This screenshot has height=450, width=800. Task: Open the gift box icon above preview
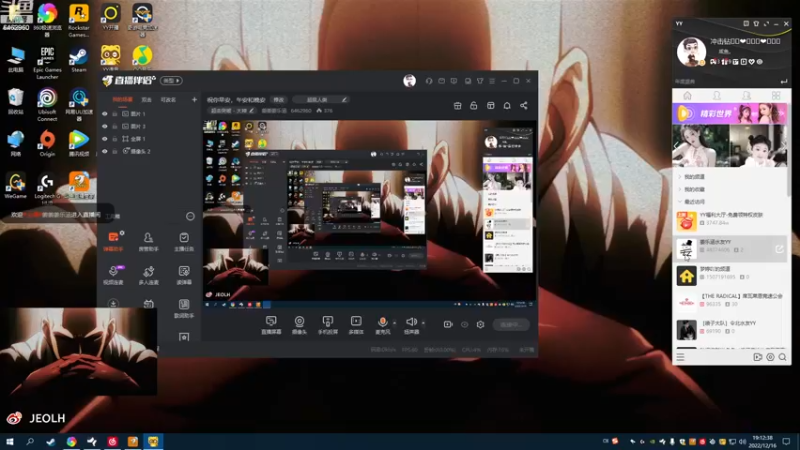point(457,106)
